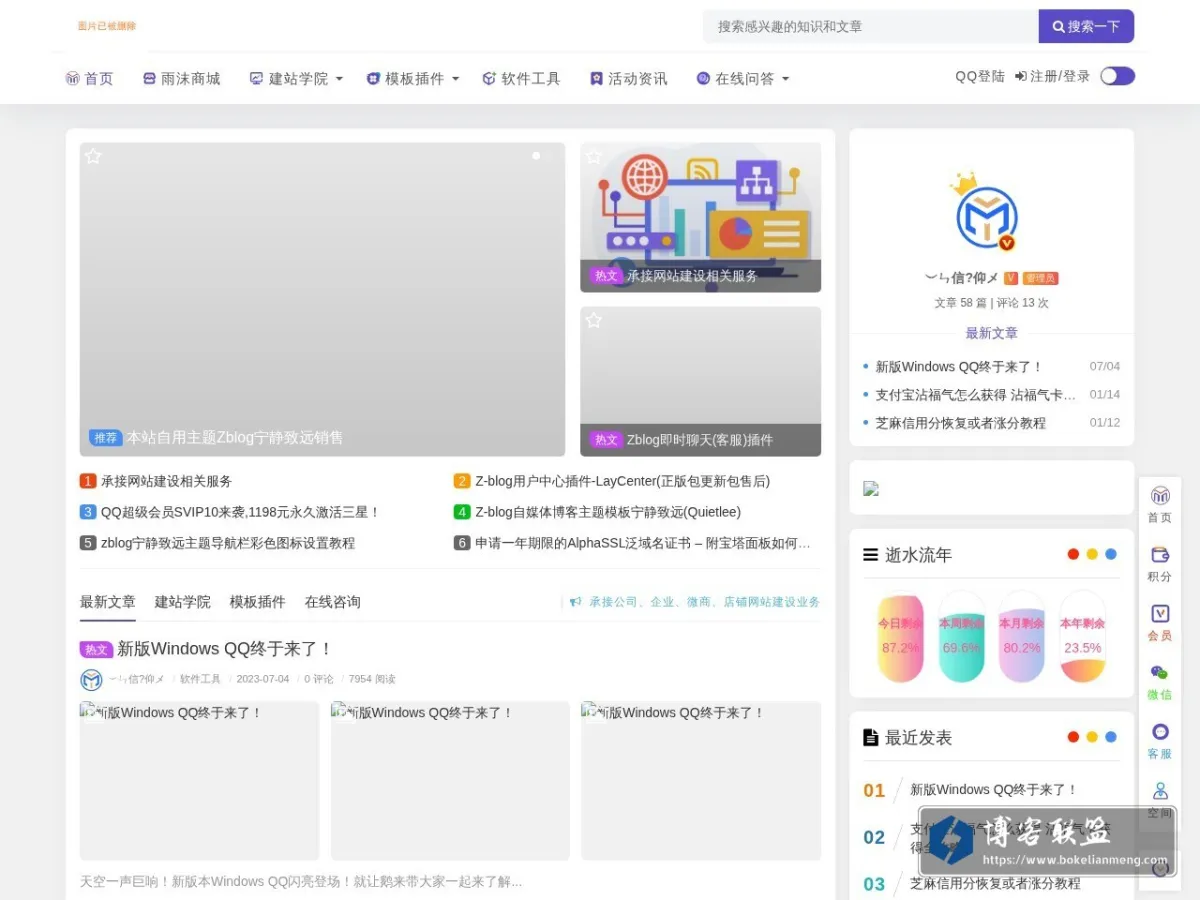Click first thumbnail of 新版Windows QQ article
Image resolution: width=1200 pixels, height=900 pixels.
click(x=199, y=781)
